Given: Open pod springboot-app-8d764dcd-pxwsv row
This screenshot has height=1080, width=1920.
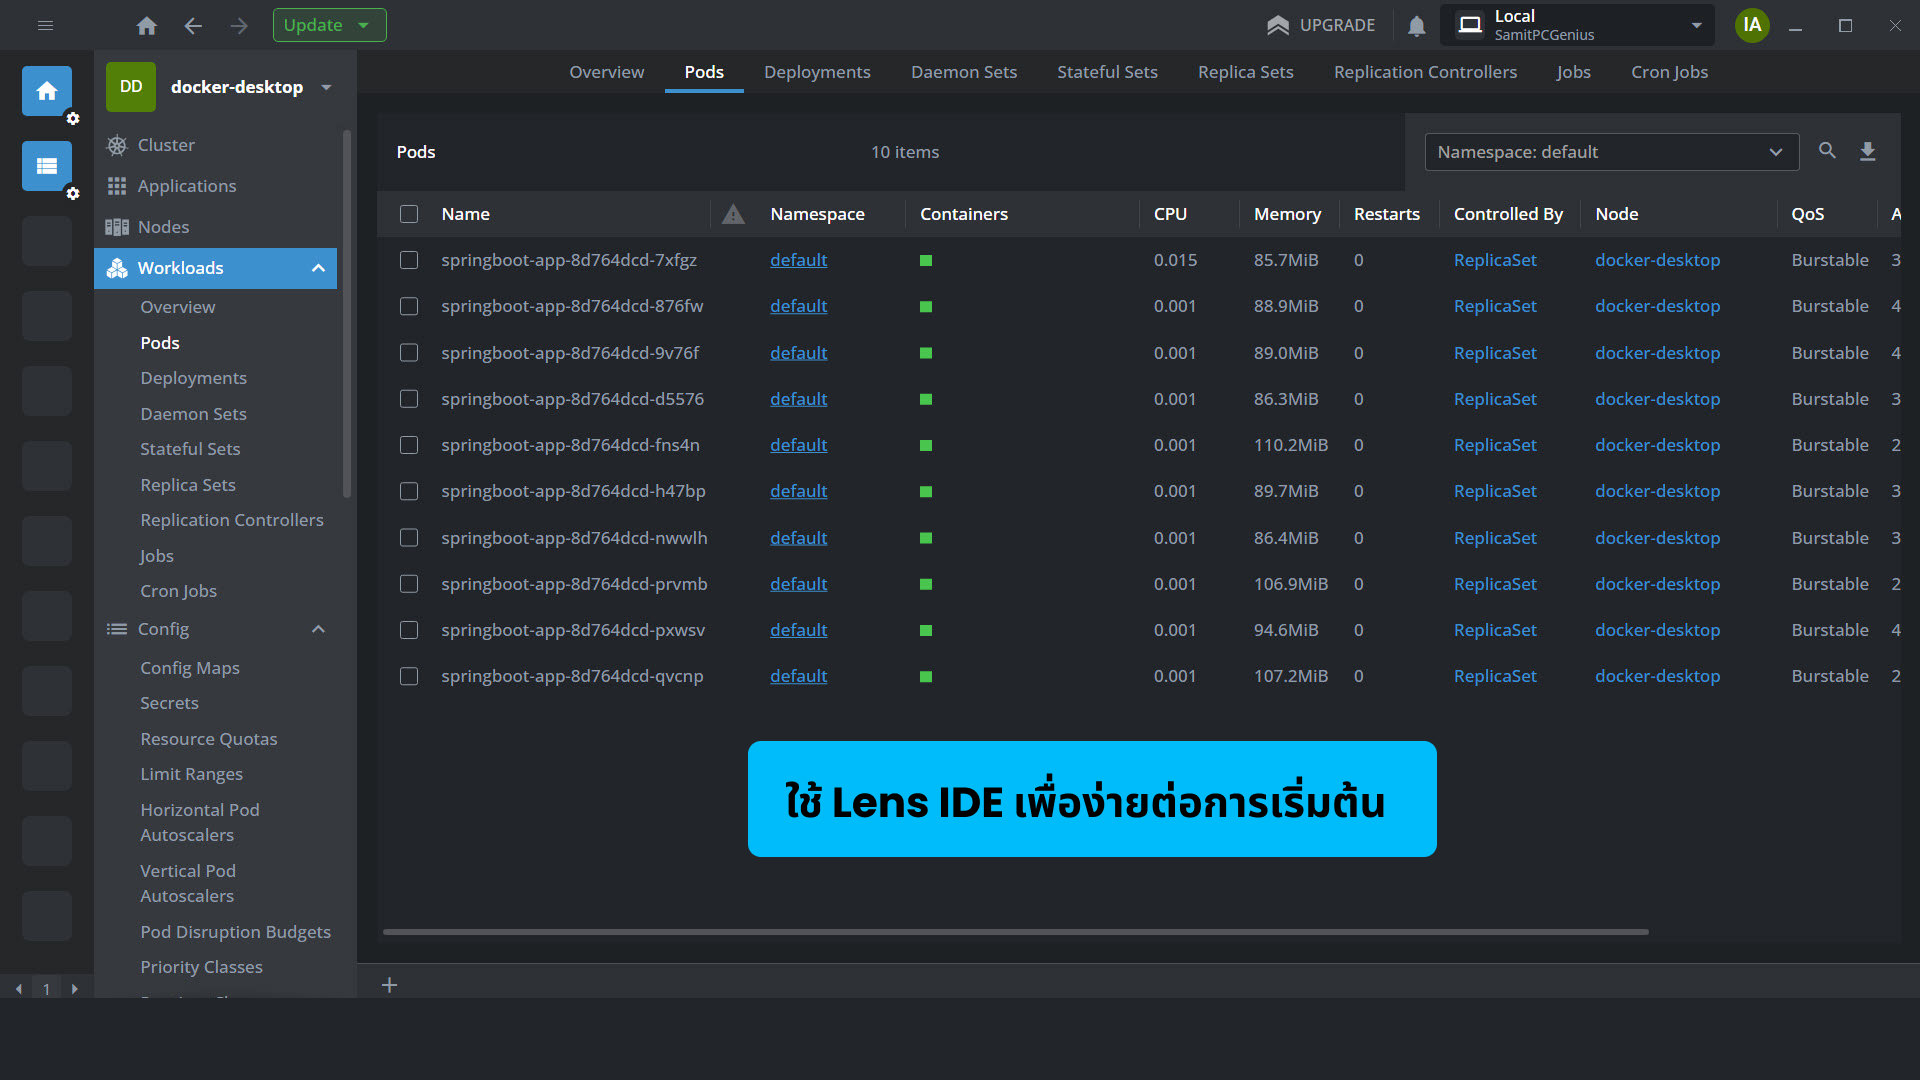Looking at the screenshot, I should point(1138,630).
